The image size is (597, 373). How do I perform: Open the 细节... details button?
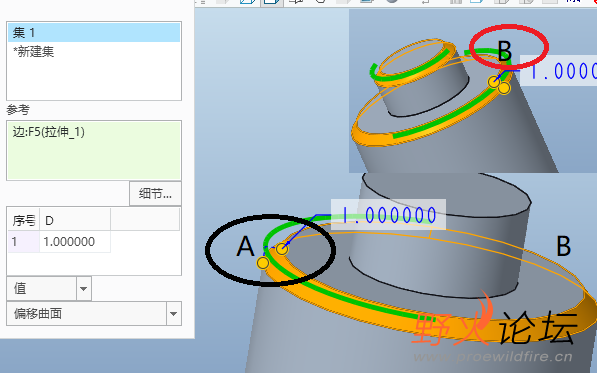(x=155, y=194)
